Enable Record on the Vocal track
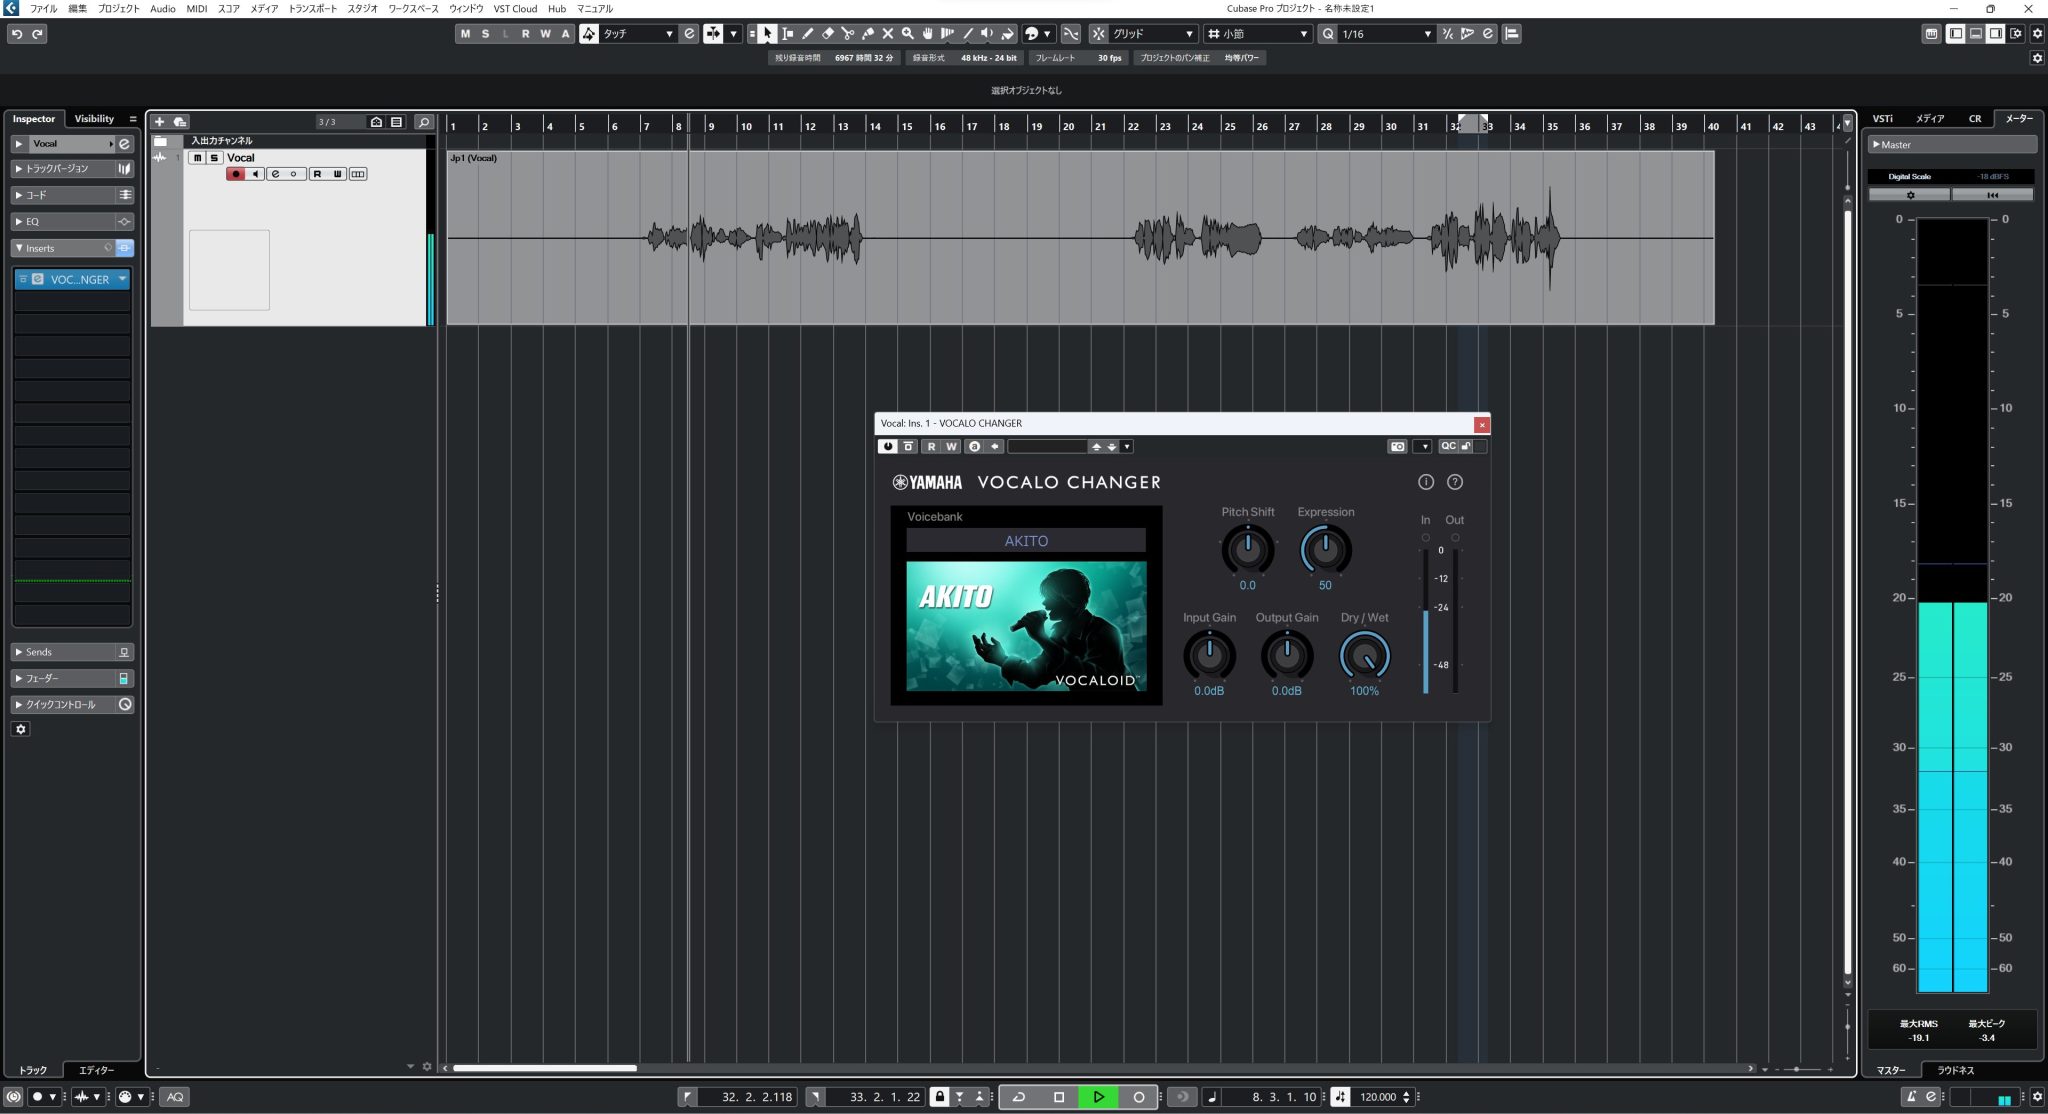The height and width of the screenshot is (1114, 2048). [x=235, y=174]
